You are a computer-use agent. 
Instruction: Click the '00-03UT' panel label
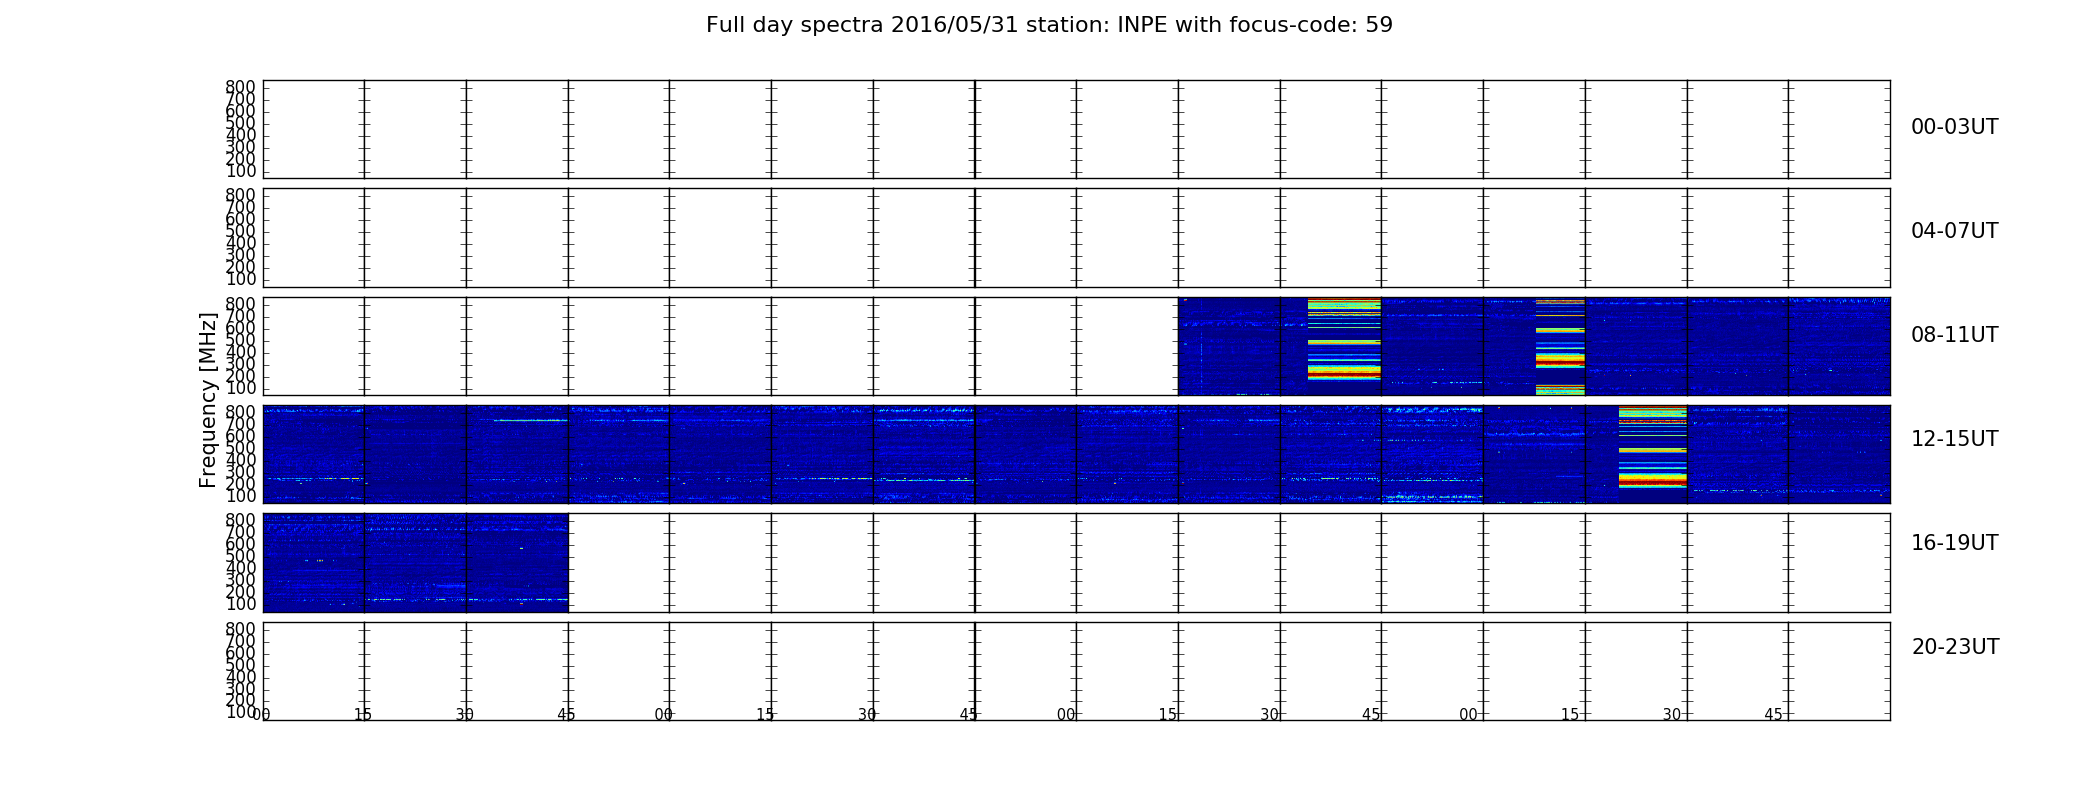(x=1954, y=127)
